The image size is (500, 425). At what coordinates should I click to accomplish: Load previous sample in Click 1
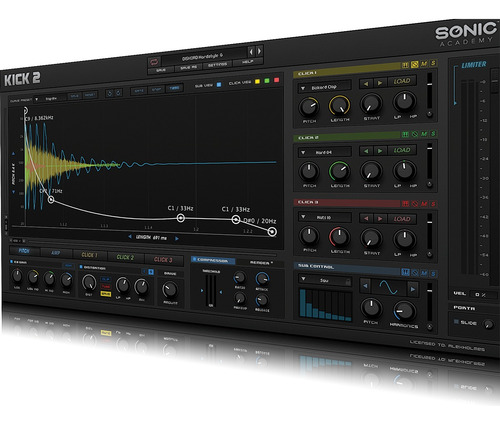click(366, 84)
